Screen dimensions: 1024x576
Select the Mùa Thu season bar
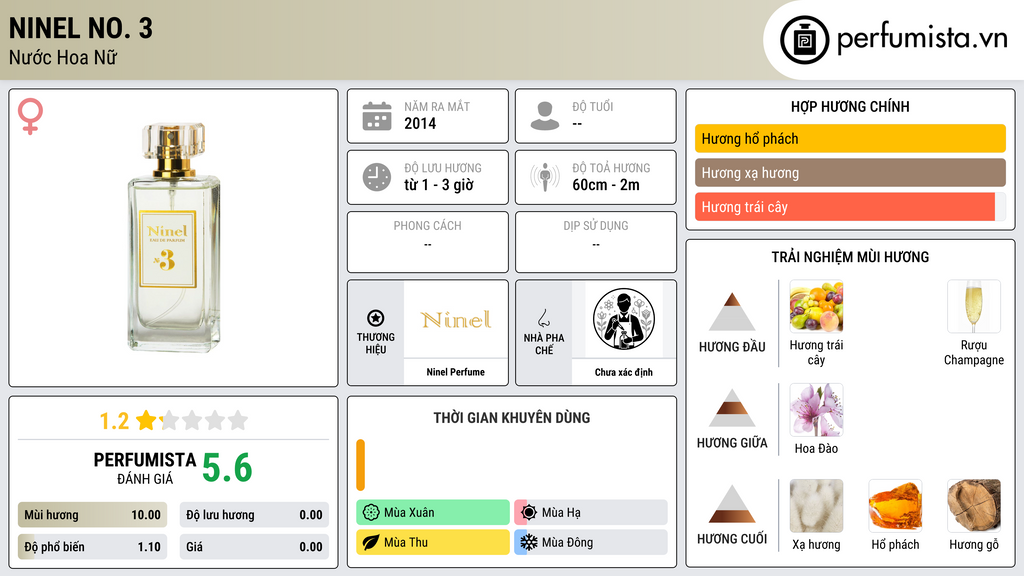433,542
